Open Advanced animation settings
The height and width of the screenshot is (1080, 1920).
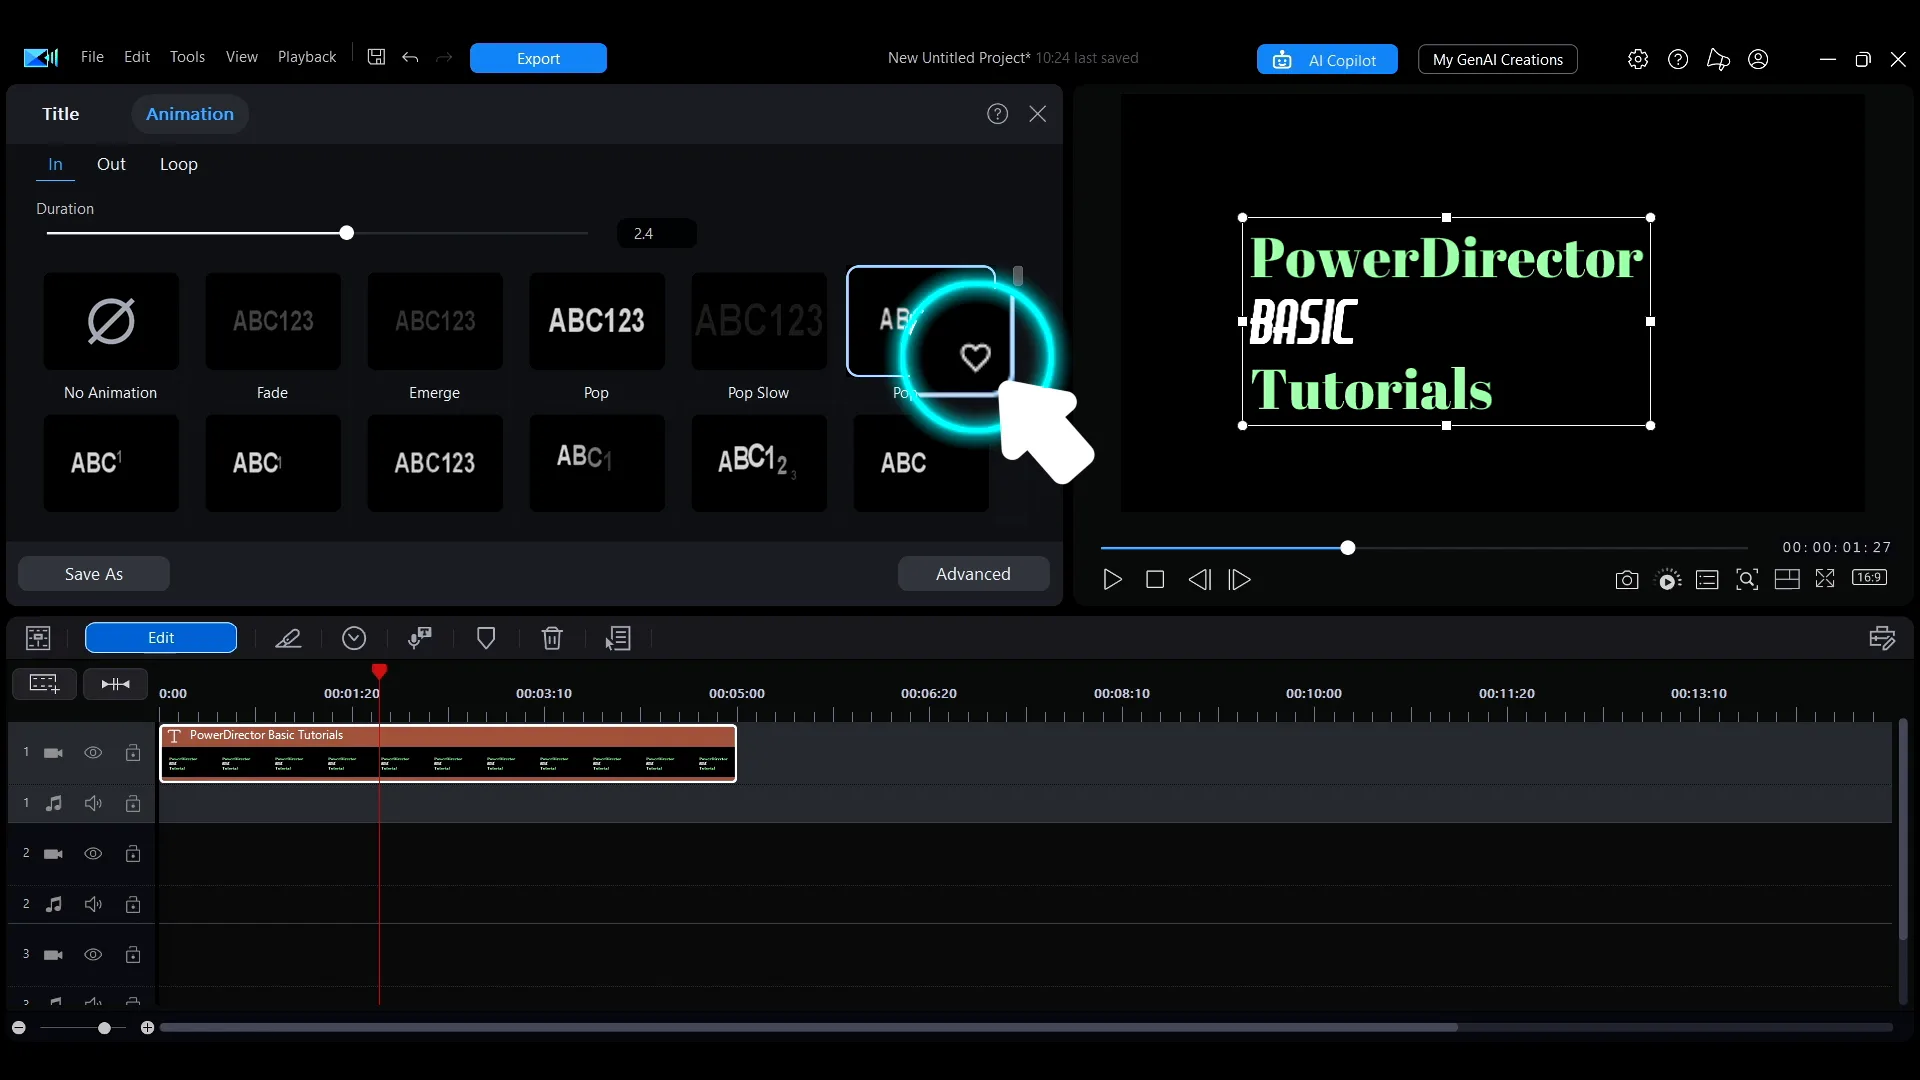(x=973, y=574)
